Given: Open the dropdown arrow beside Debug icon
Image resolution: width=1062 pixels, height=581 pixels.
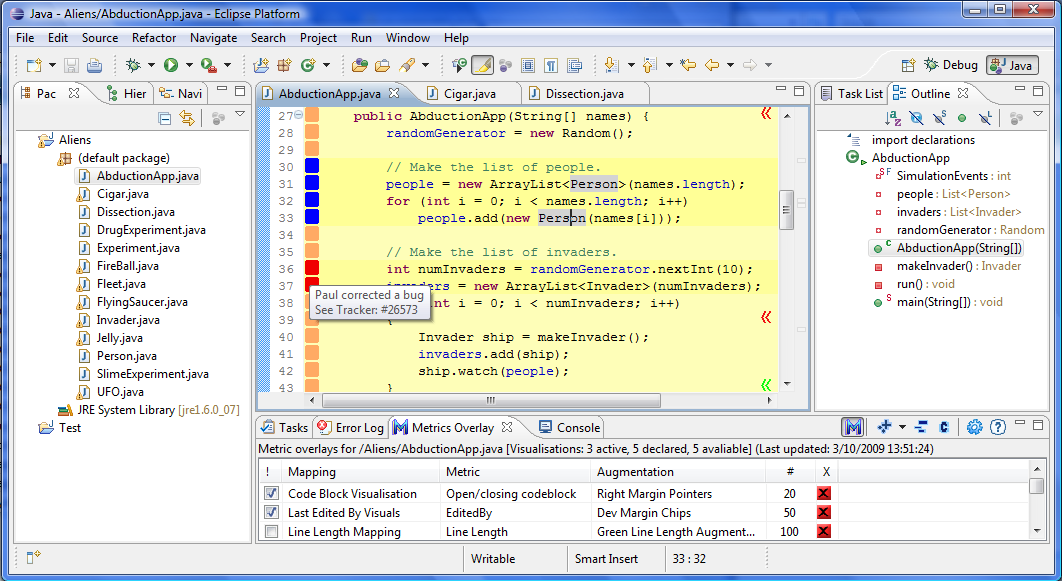Looking at the screenshot, I should pos(151,65).
